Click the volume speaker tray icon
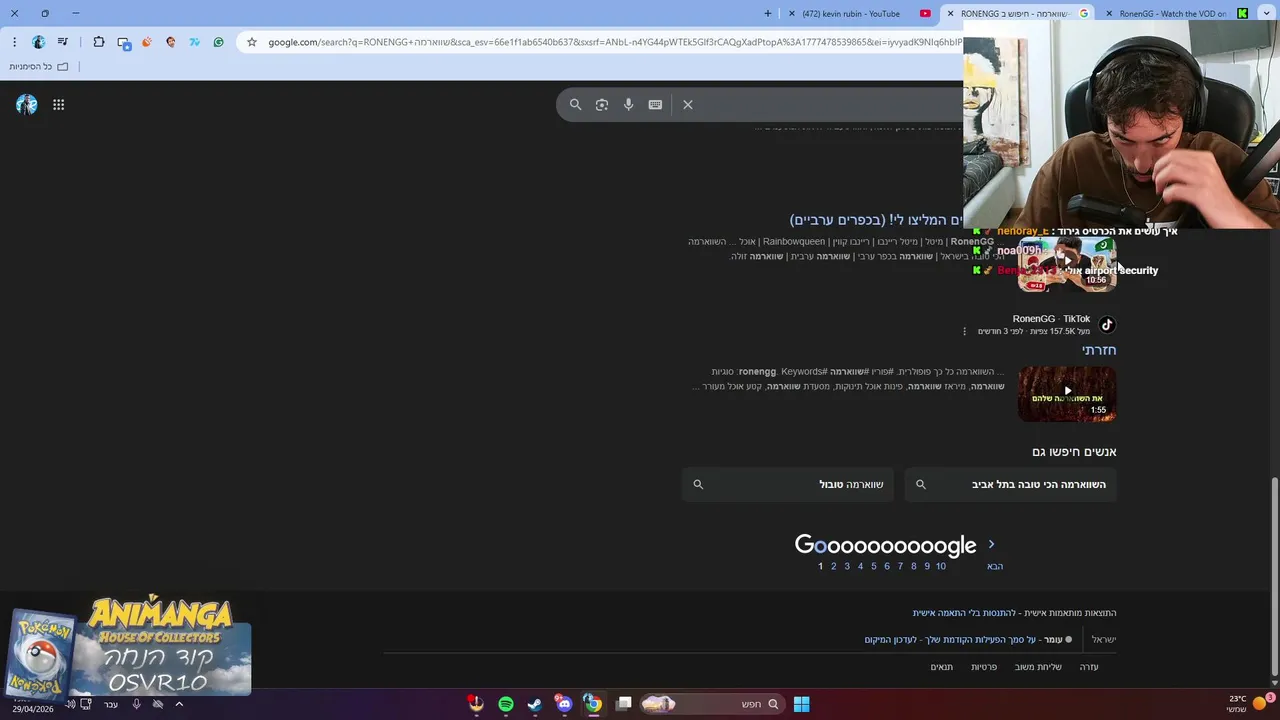This screenshot has height=720, width=1280. click(70, 704)
